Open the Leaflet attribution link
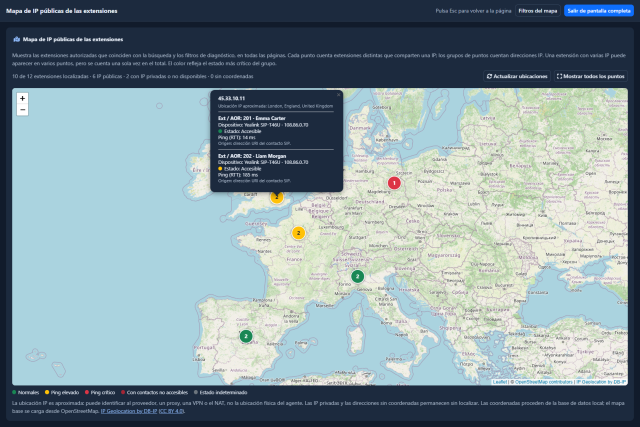 click(x=499, y=382)
